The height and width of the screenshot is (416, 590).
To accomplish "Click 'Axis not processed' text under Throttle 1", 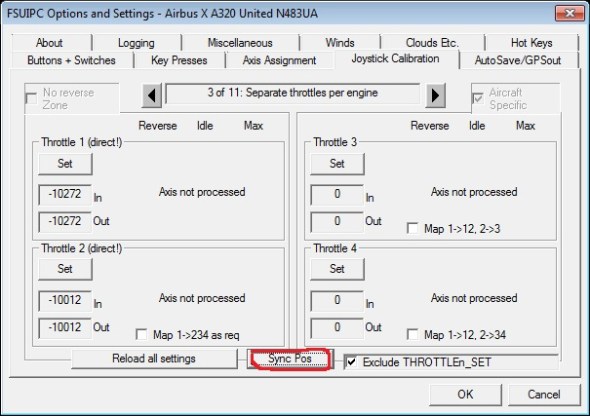I will click(x=202, y=192).
